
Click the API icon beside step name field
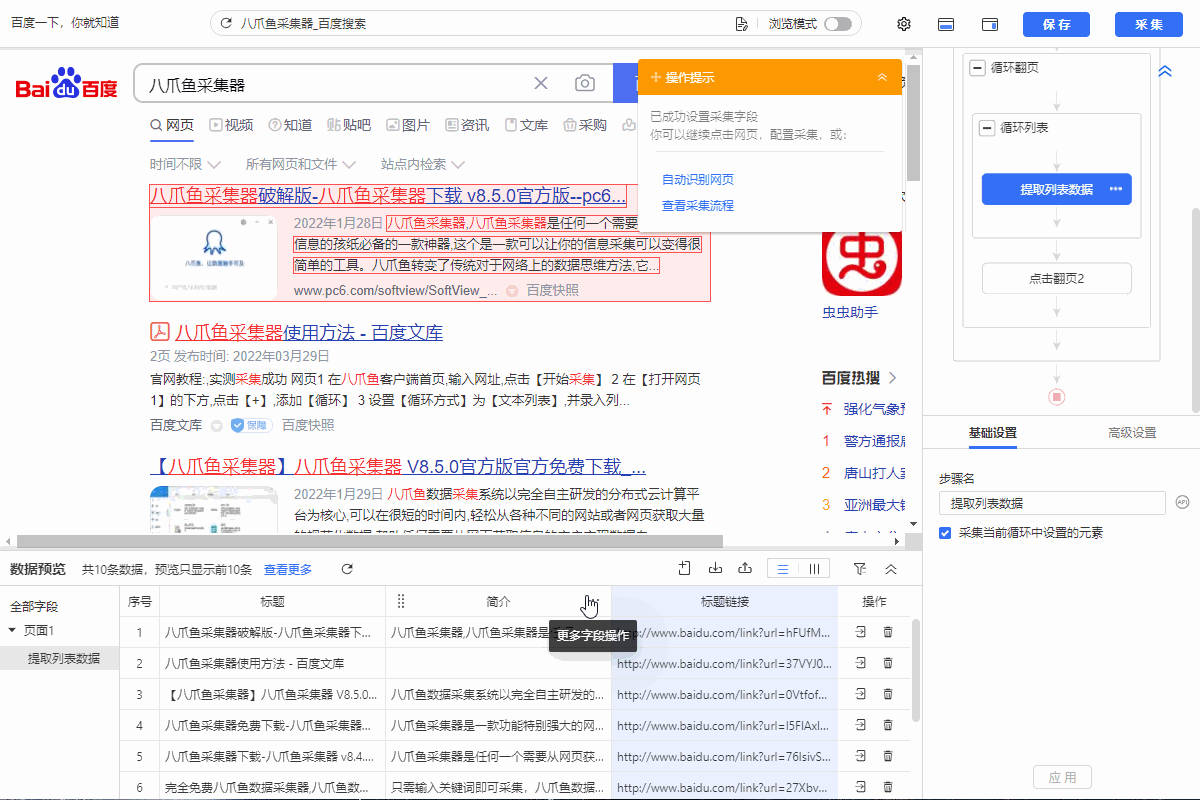tap(1182, 502)
